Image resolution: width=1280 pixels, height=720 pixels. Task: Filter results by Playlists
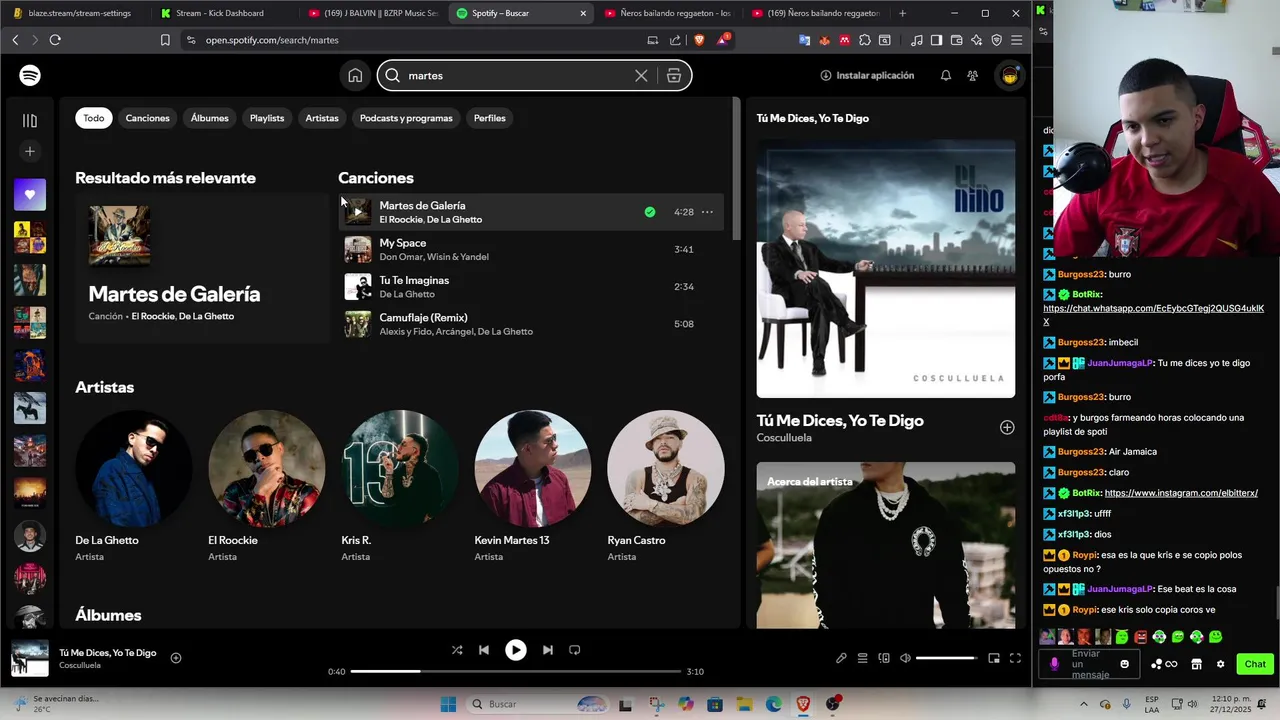[267, 118]
